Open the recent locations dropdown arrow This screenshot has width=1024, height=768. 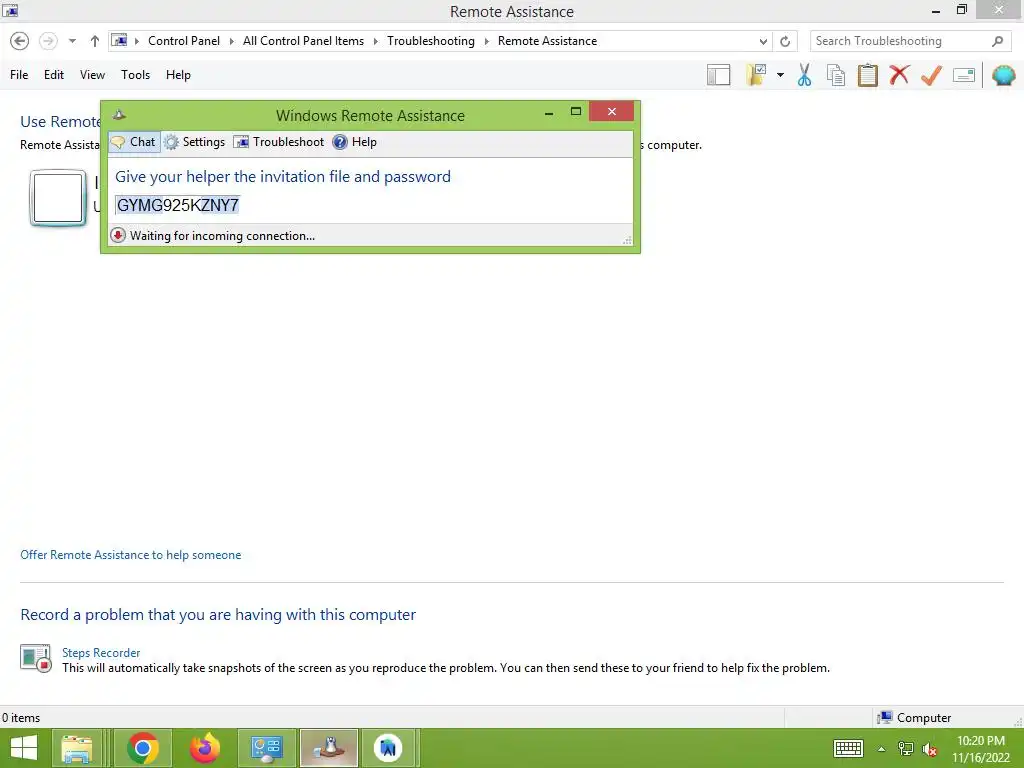(72, 41)
